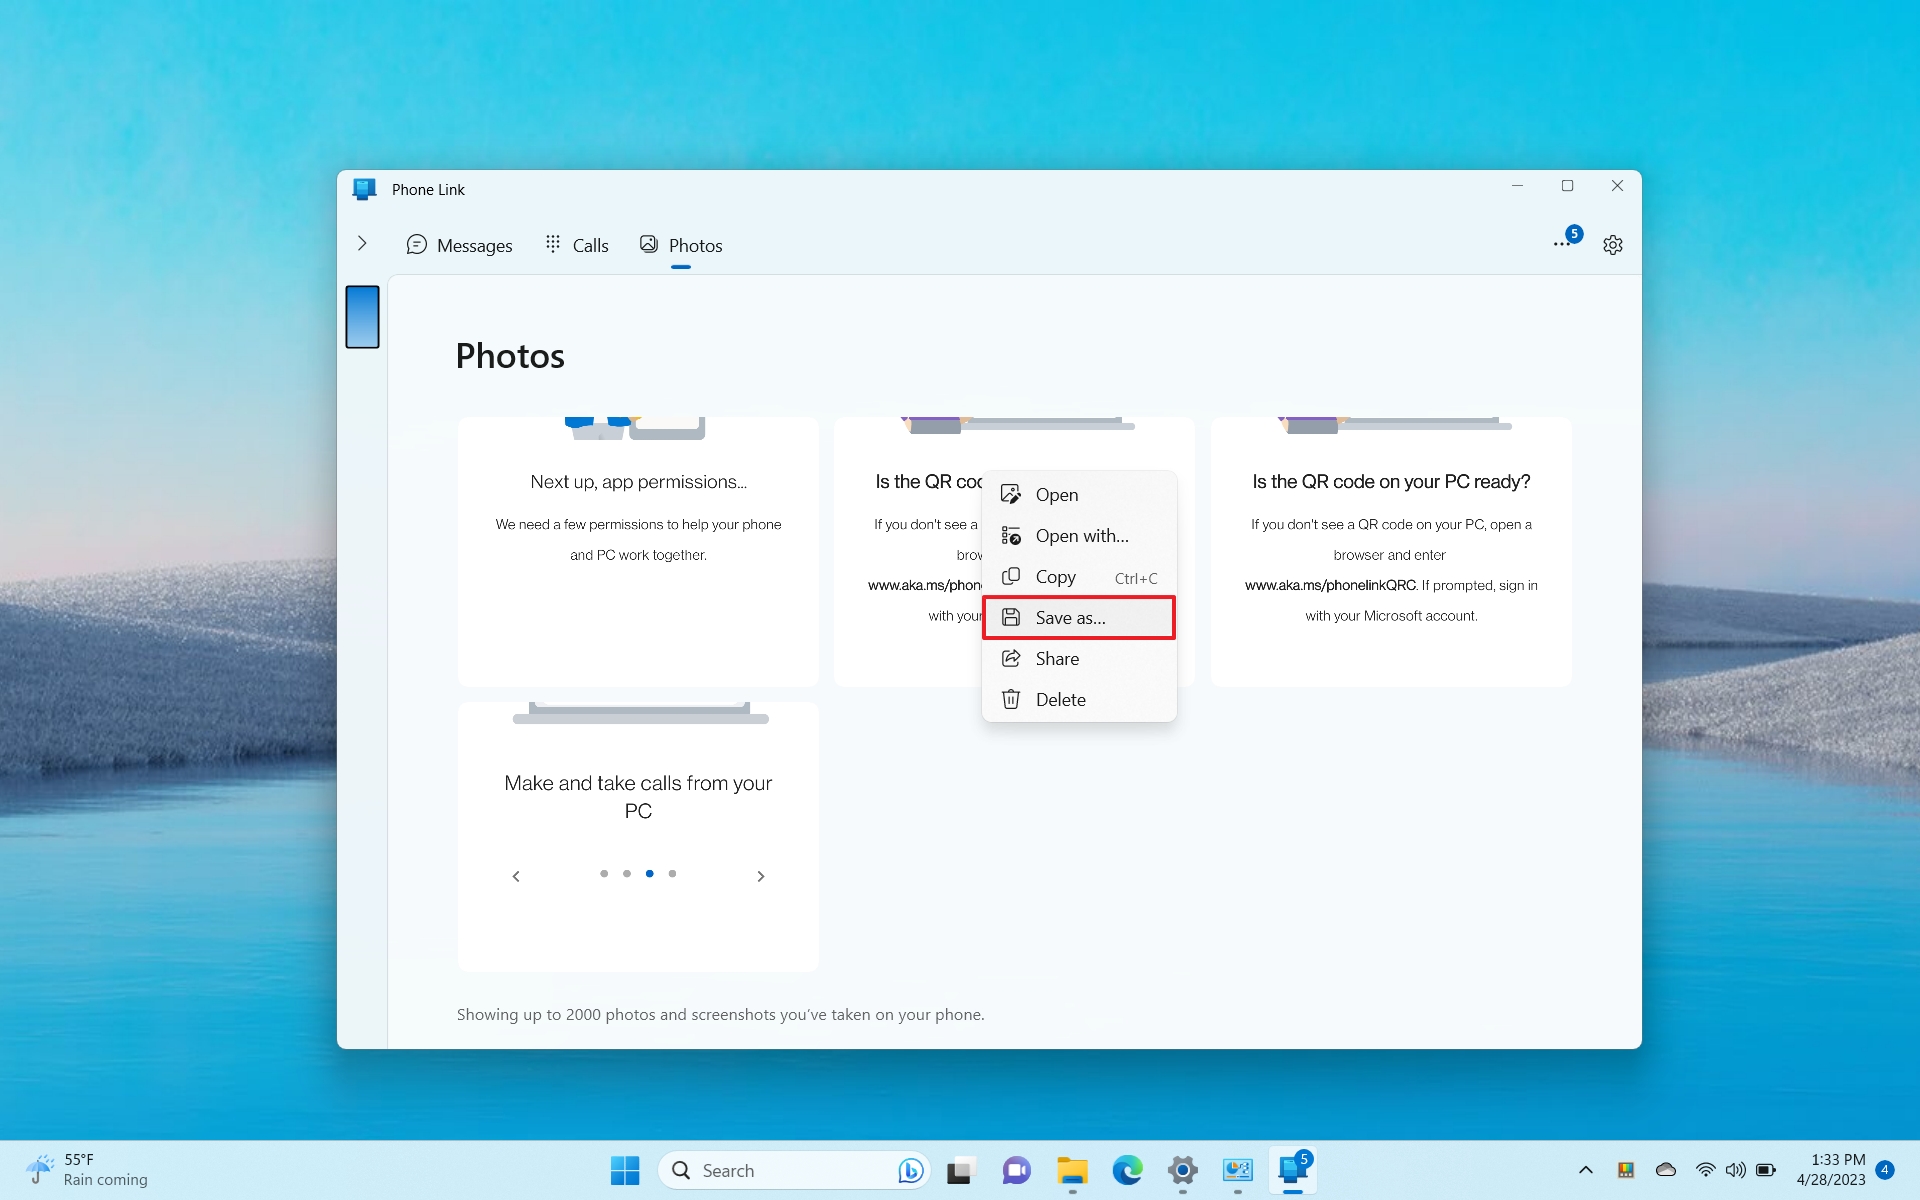Select the third carousel dot indicator
The image size is (1920, 1200).
650,872
